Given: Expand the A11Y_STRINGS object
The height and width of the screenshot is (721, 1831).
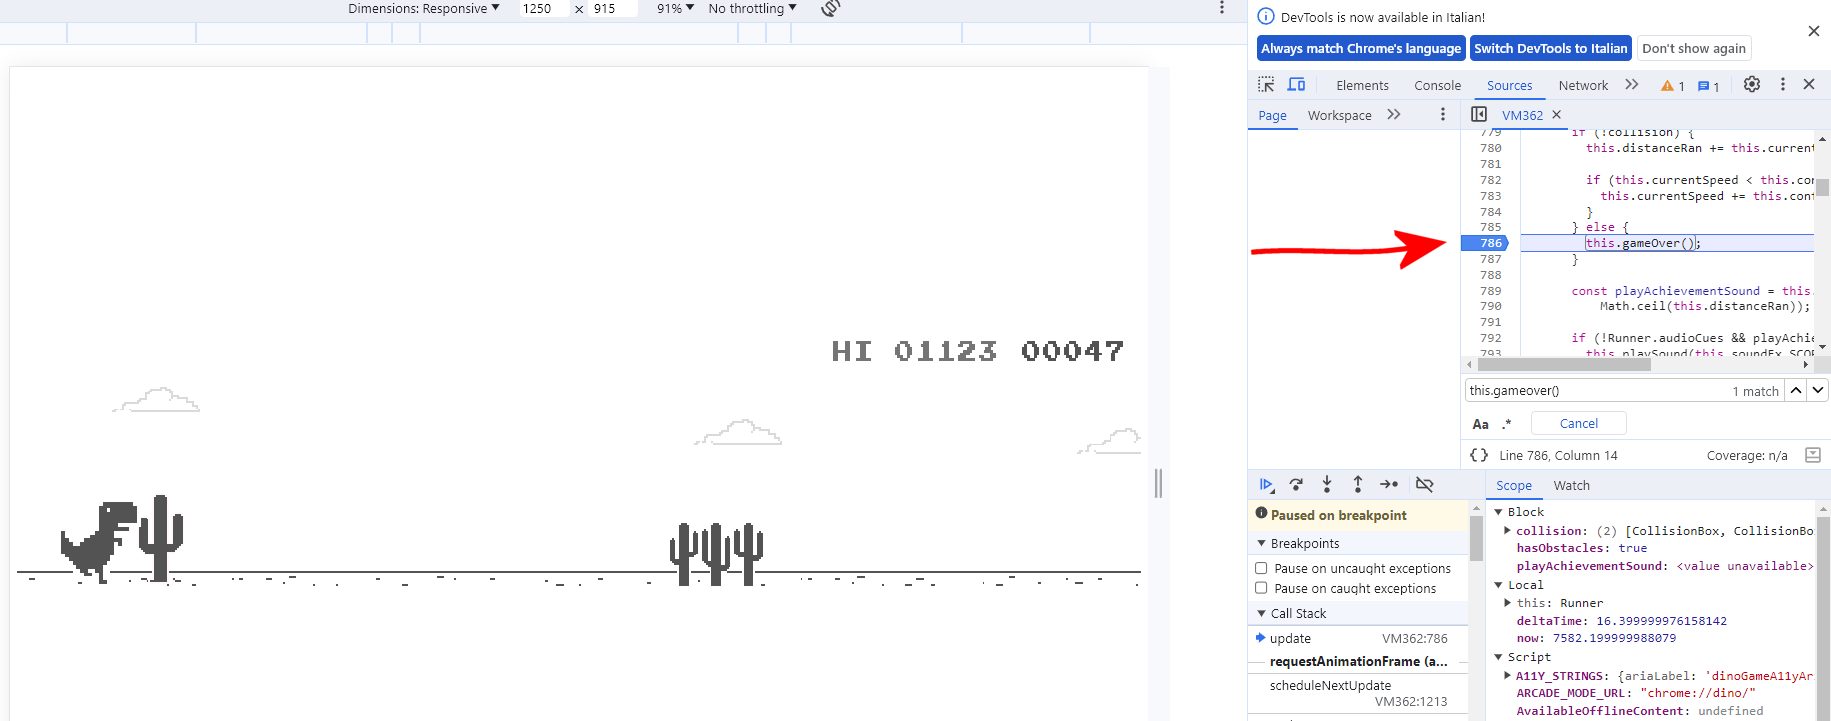Looking at the screenshot, I should (1508, 676).
